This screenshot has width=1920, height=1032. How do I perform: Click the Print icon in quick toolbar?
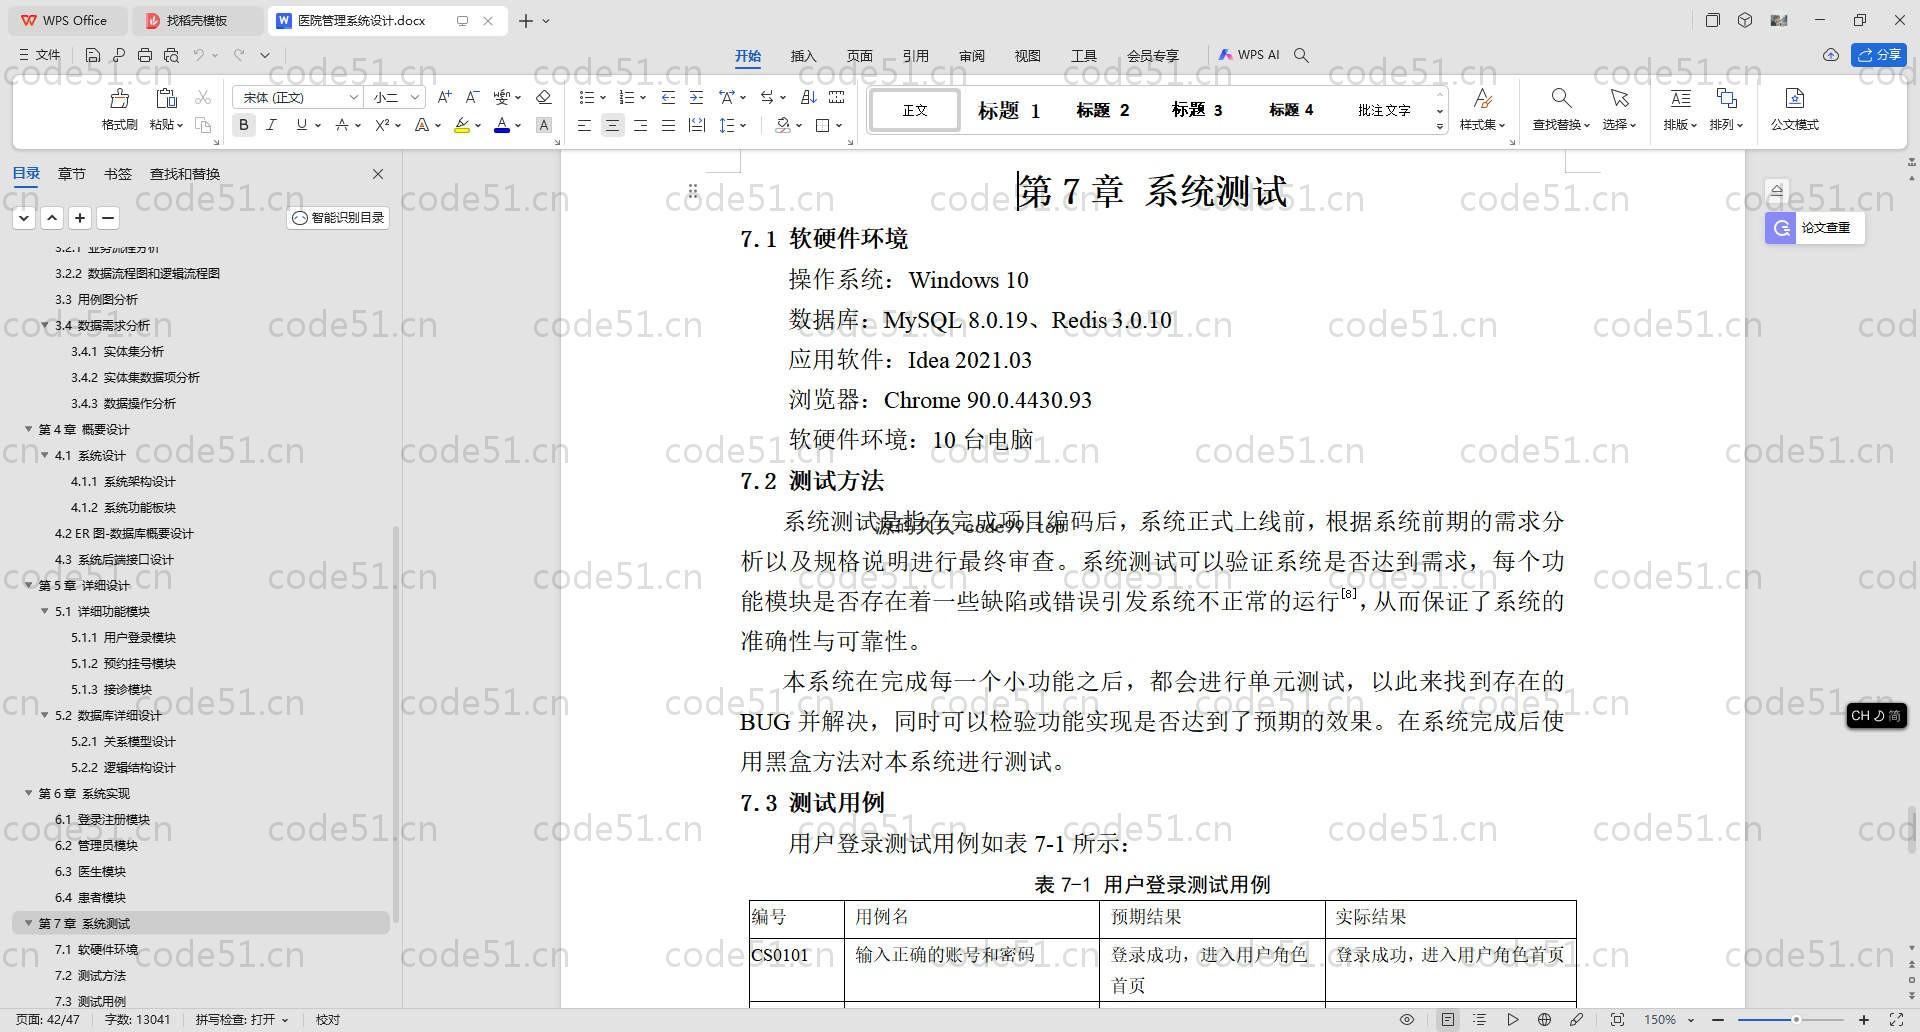[x=145, y=55]
